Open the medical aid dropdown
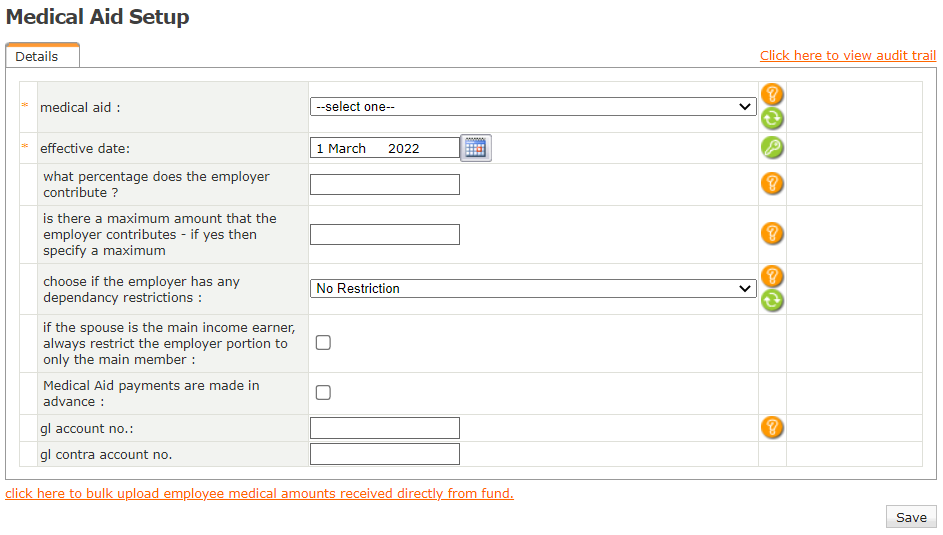 (533, 107)
